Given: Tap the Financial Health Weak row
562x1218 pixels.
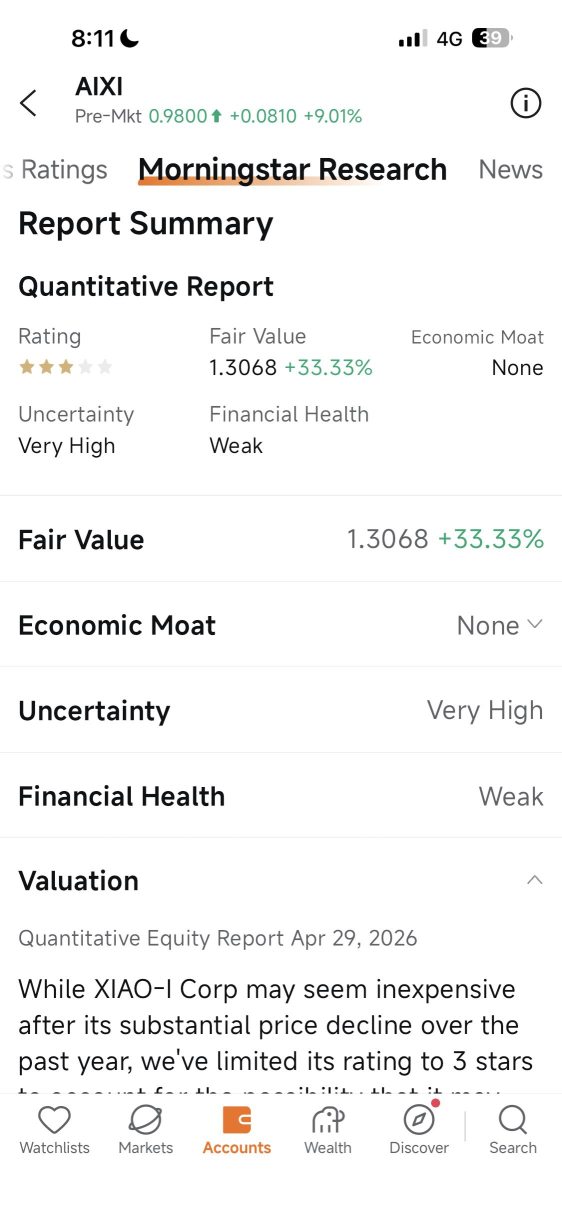Looking at the screenshot, I should pyautogui.click(x=281, y=796).
